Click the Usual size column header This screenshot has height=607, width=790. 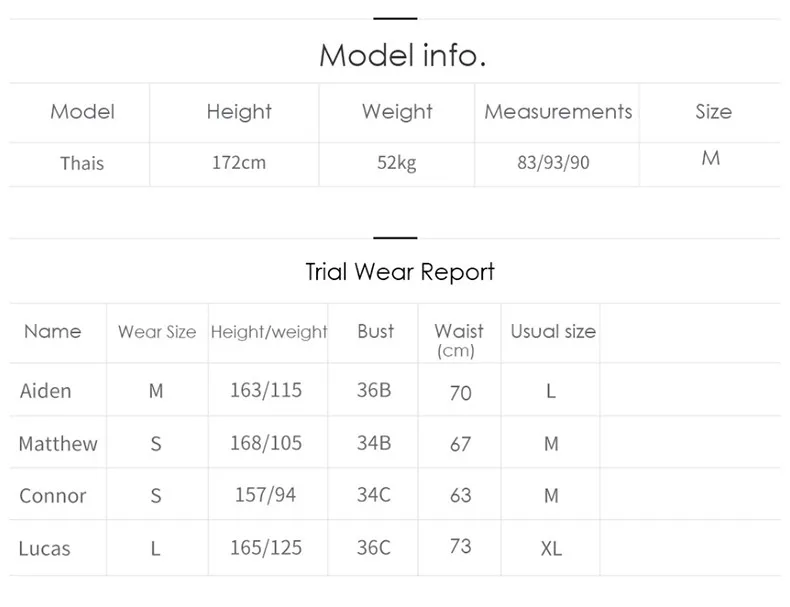pos(553,331)
